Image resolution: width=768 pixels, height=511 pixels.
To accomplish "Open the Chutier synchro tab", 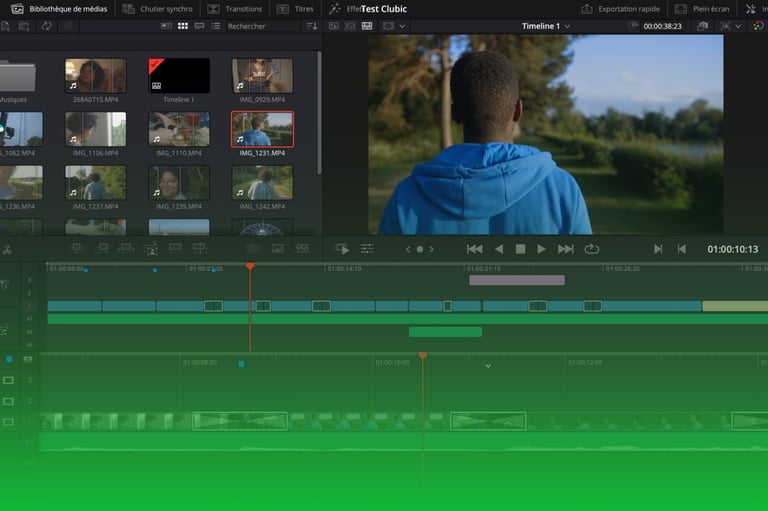I will tap(157, 9).
